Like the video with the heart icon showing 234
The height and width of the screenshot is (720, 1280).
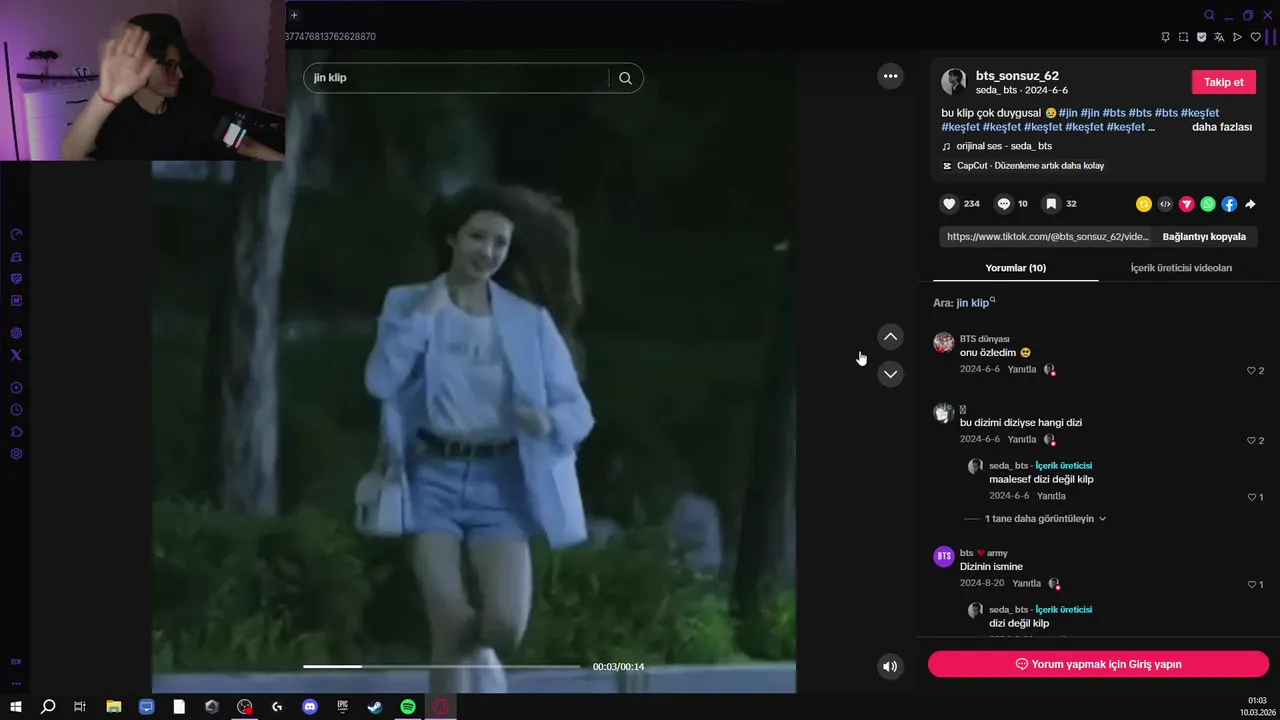[x=949, y=204]
